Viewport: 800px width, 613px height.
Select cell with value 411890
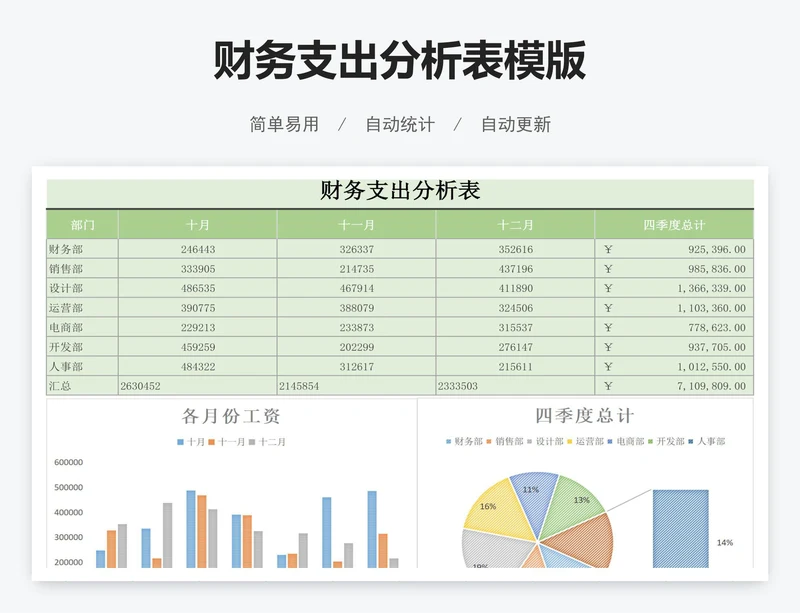[x=515, y=288]
